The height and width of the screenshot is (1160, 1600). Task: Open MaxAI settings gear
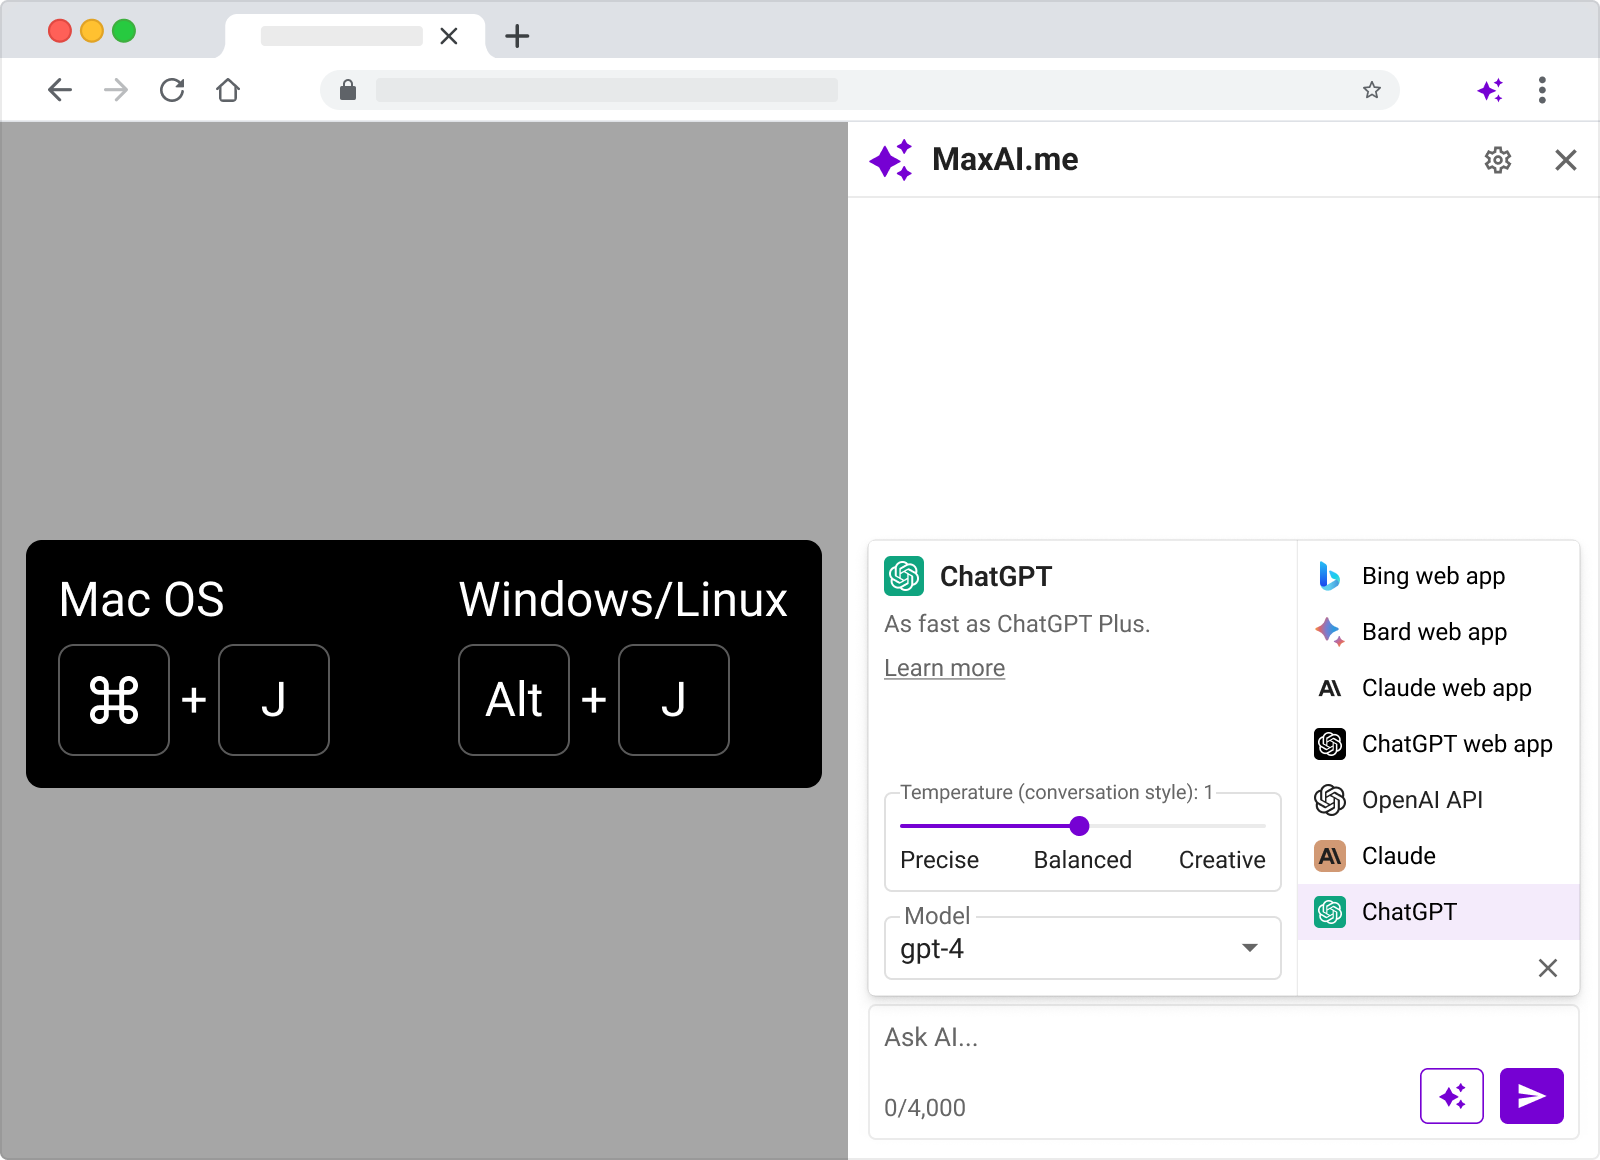pos(1498,160)
